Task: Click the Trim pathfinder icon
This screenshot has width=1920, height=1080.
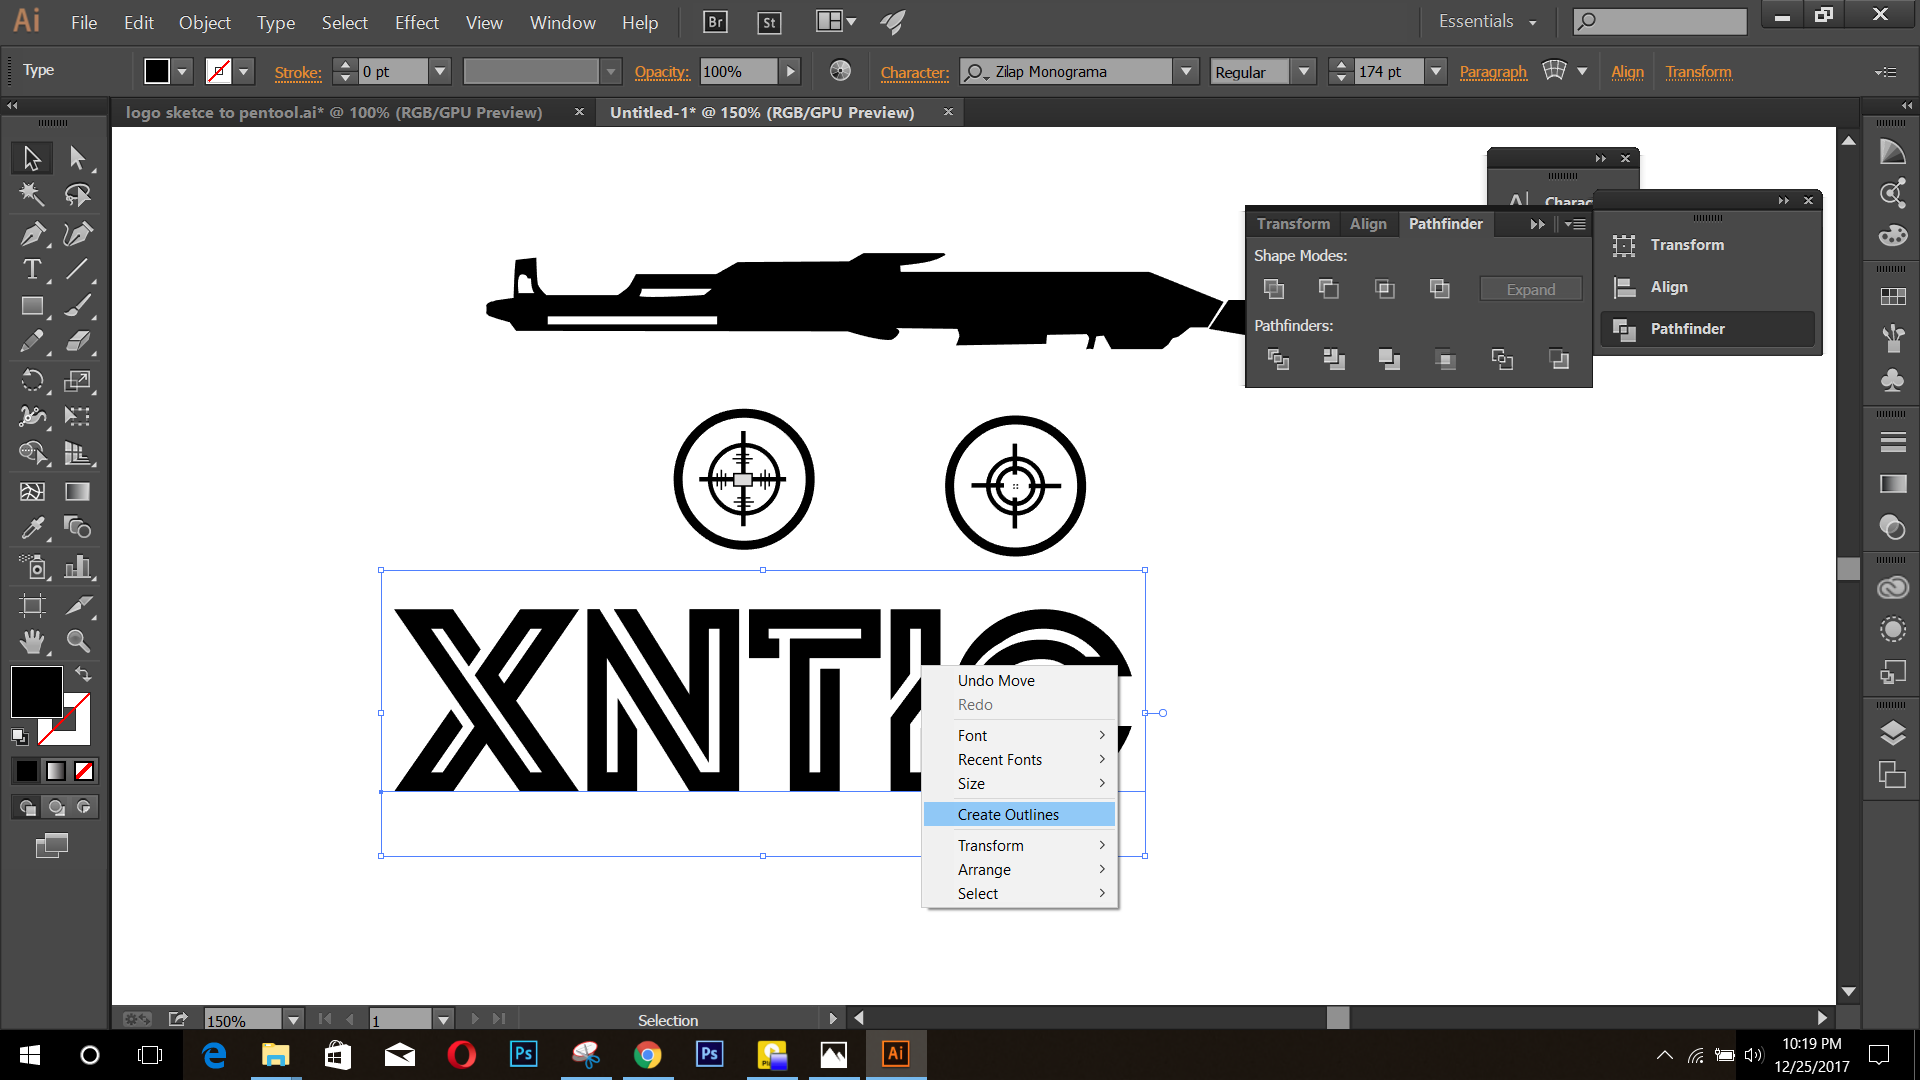Action: (x=1334, y=359)
